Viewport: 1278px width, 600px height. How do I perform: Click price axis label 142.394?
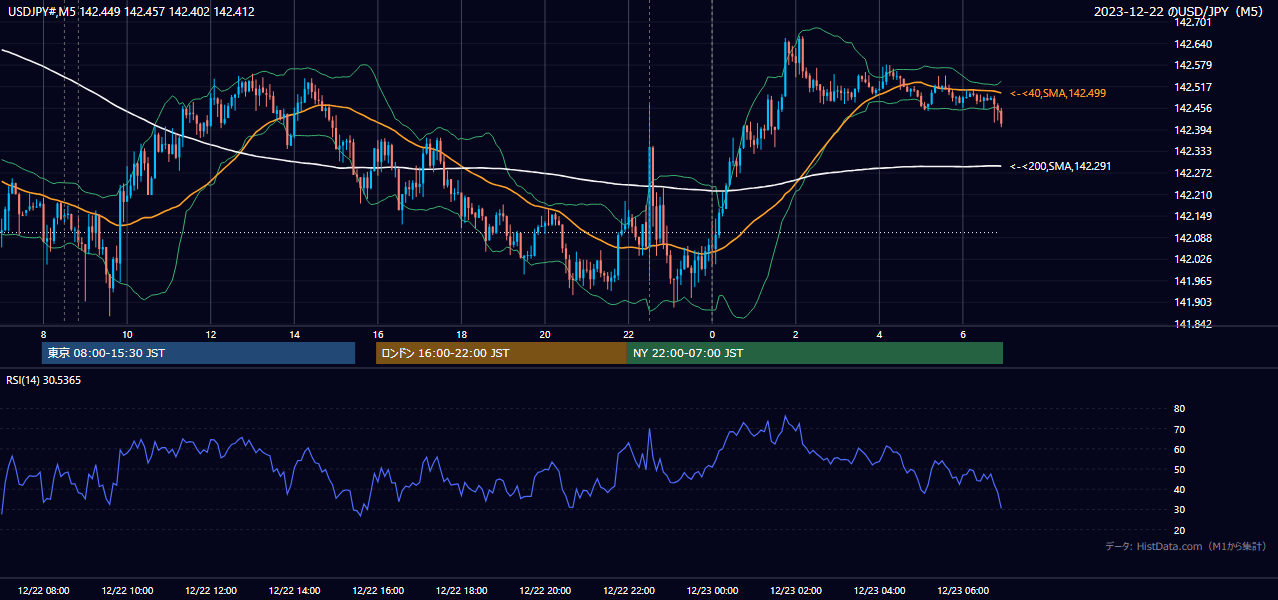(1192, 130)
